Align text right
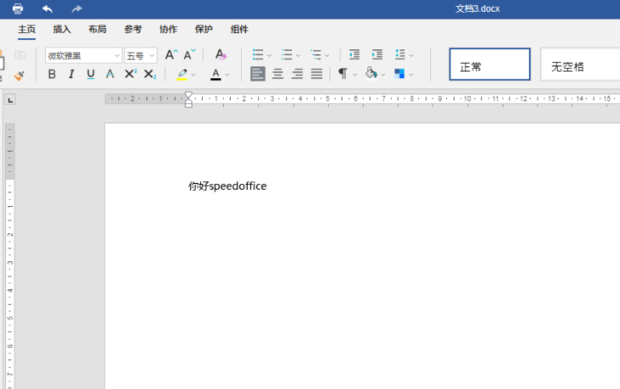The height and width of the screenshot is (389, 620). pyautogui.click(x=297, y=74)
